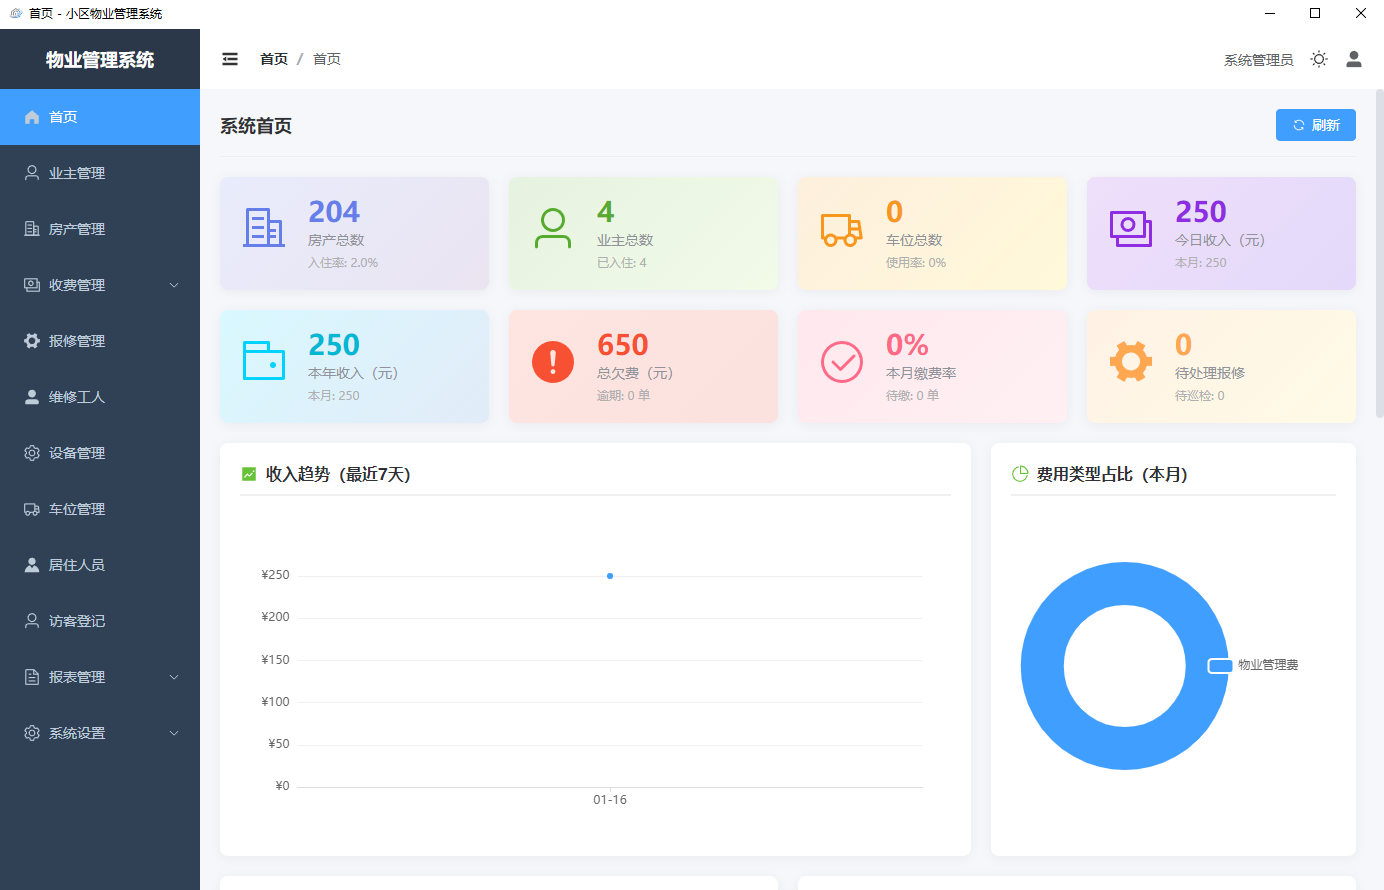Click the checkmark icon on 本月缴费率 card
Image resolution: width=1384 pixels, height=890 pixels.
[x=842, y=362]
